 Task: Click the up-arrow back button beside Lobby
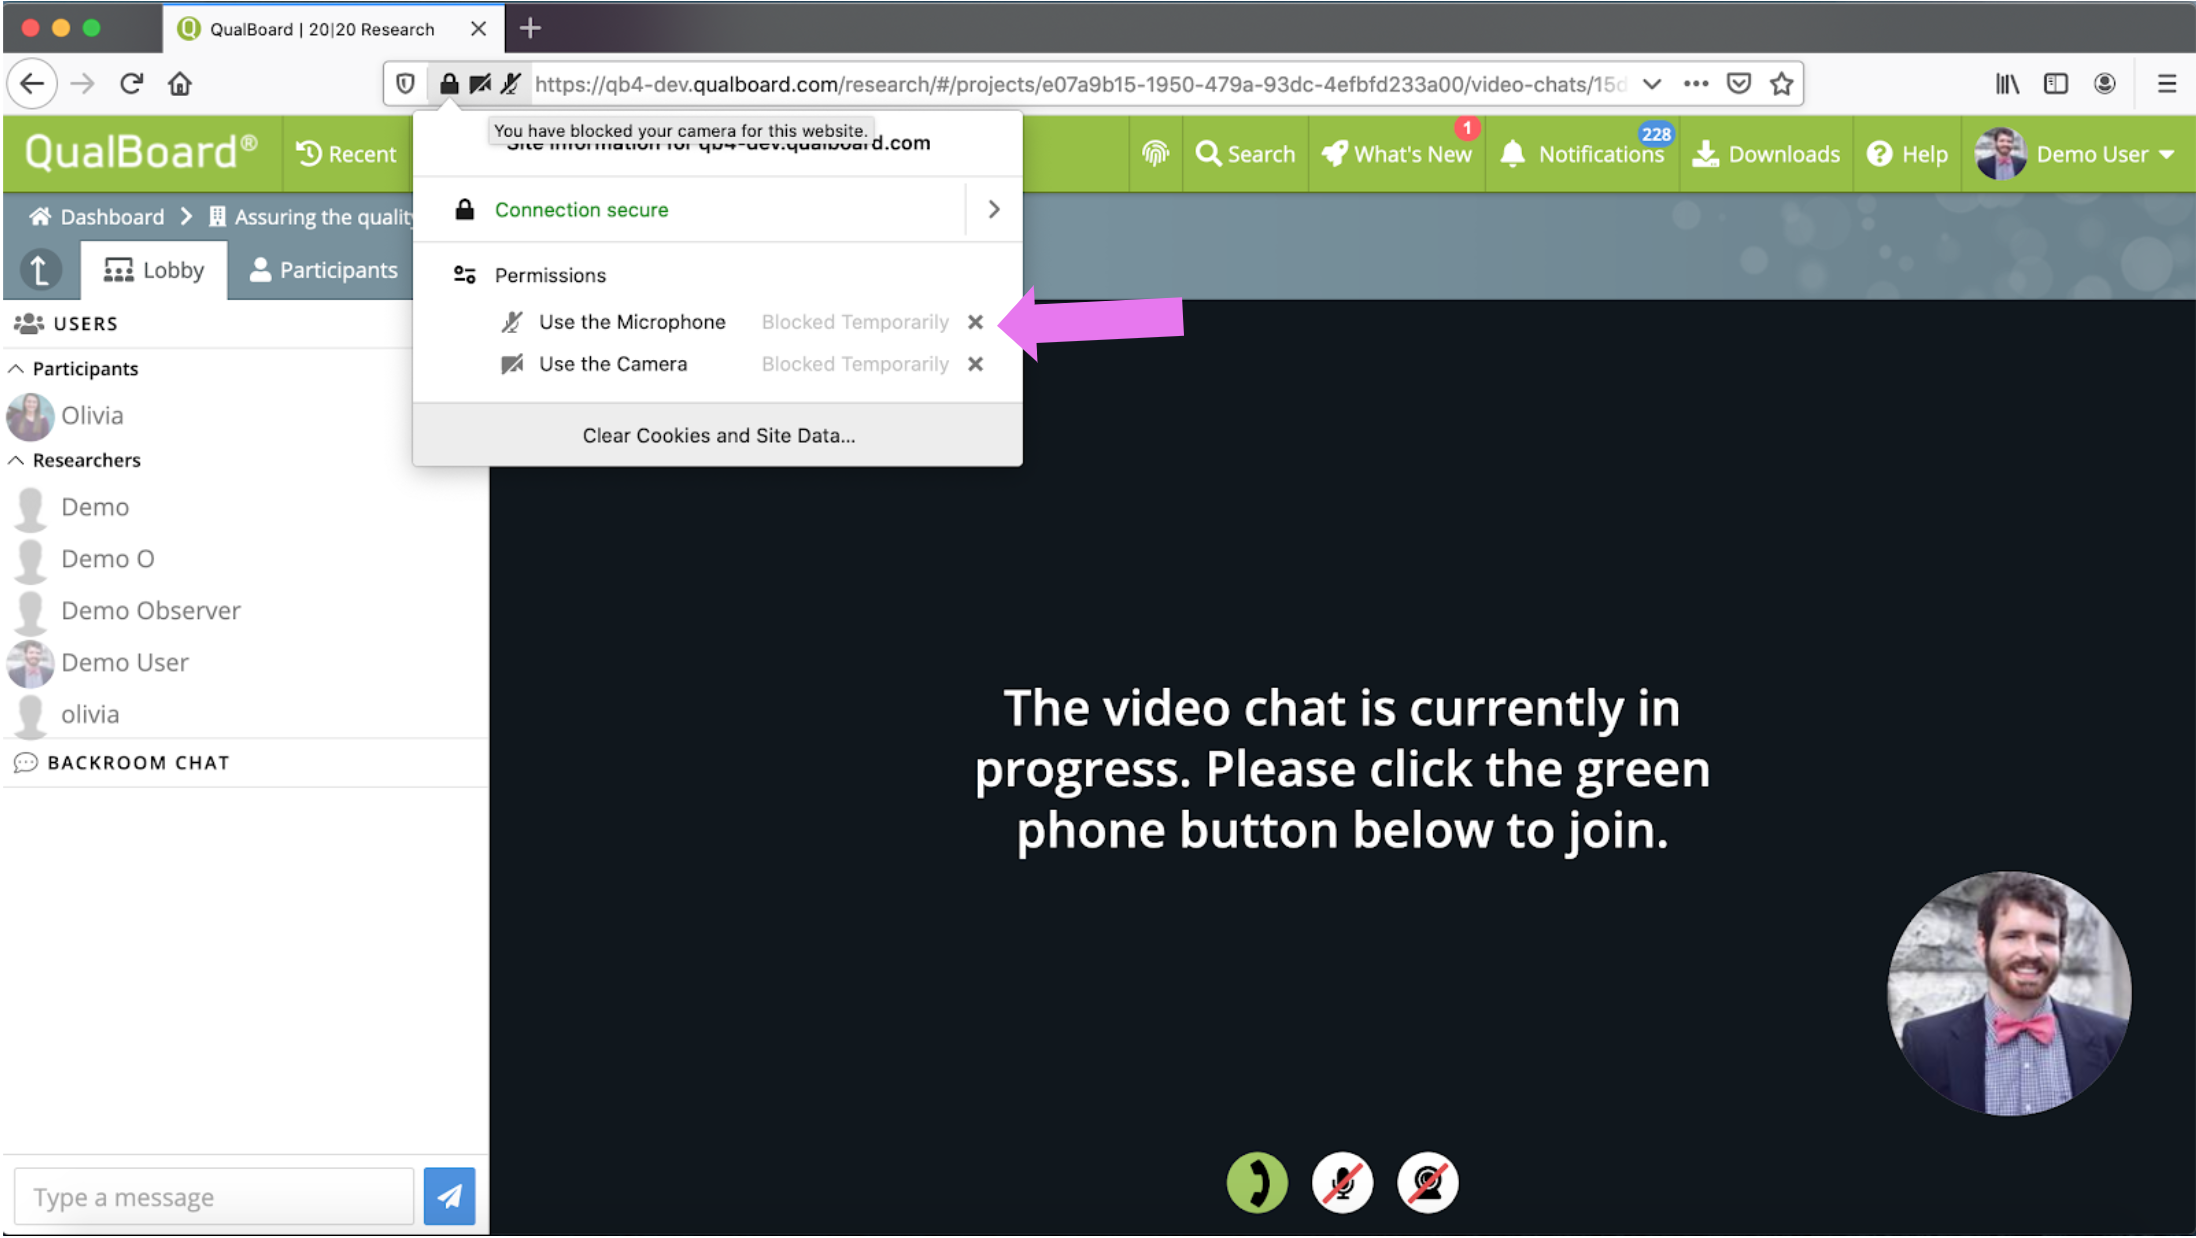point(40,270)
